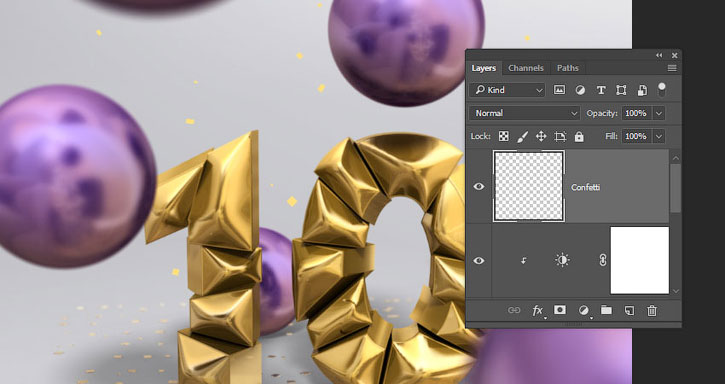This screenshot has width=725, height=384.
Task: Collapse the panel with double arrows
Action: click(x=659, y=55)
